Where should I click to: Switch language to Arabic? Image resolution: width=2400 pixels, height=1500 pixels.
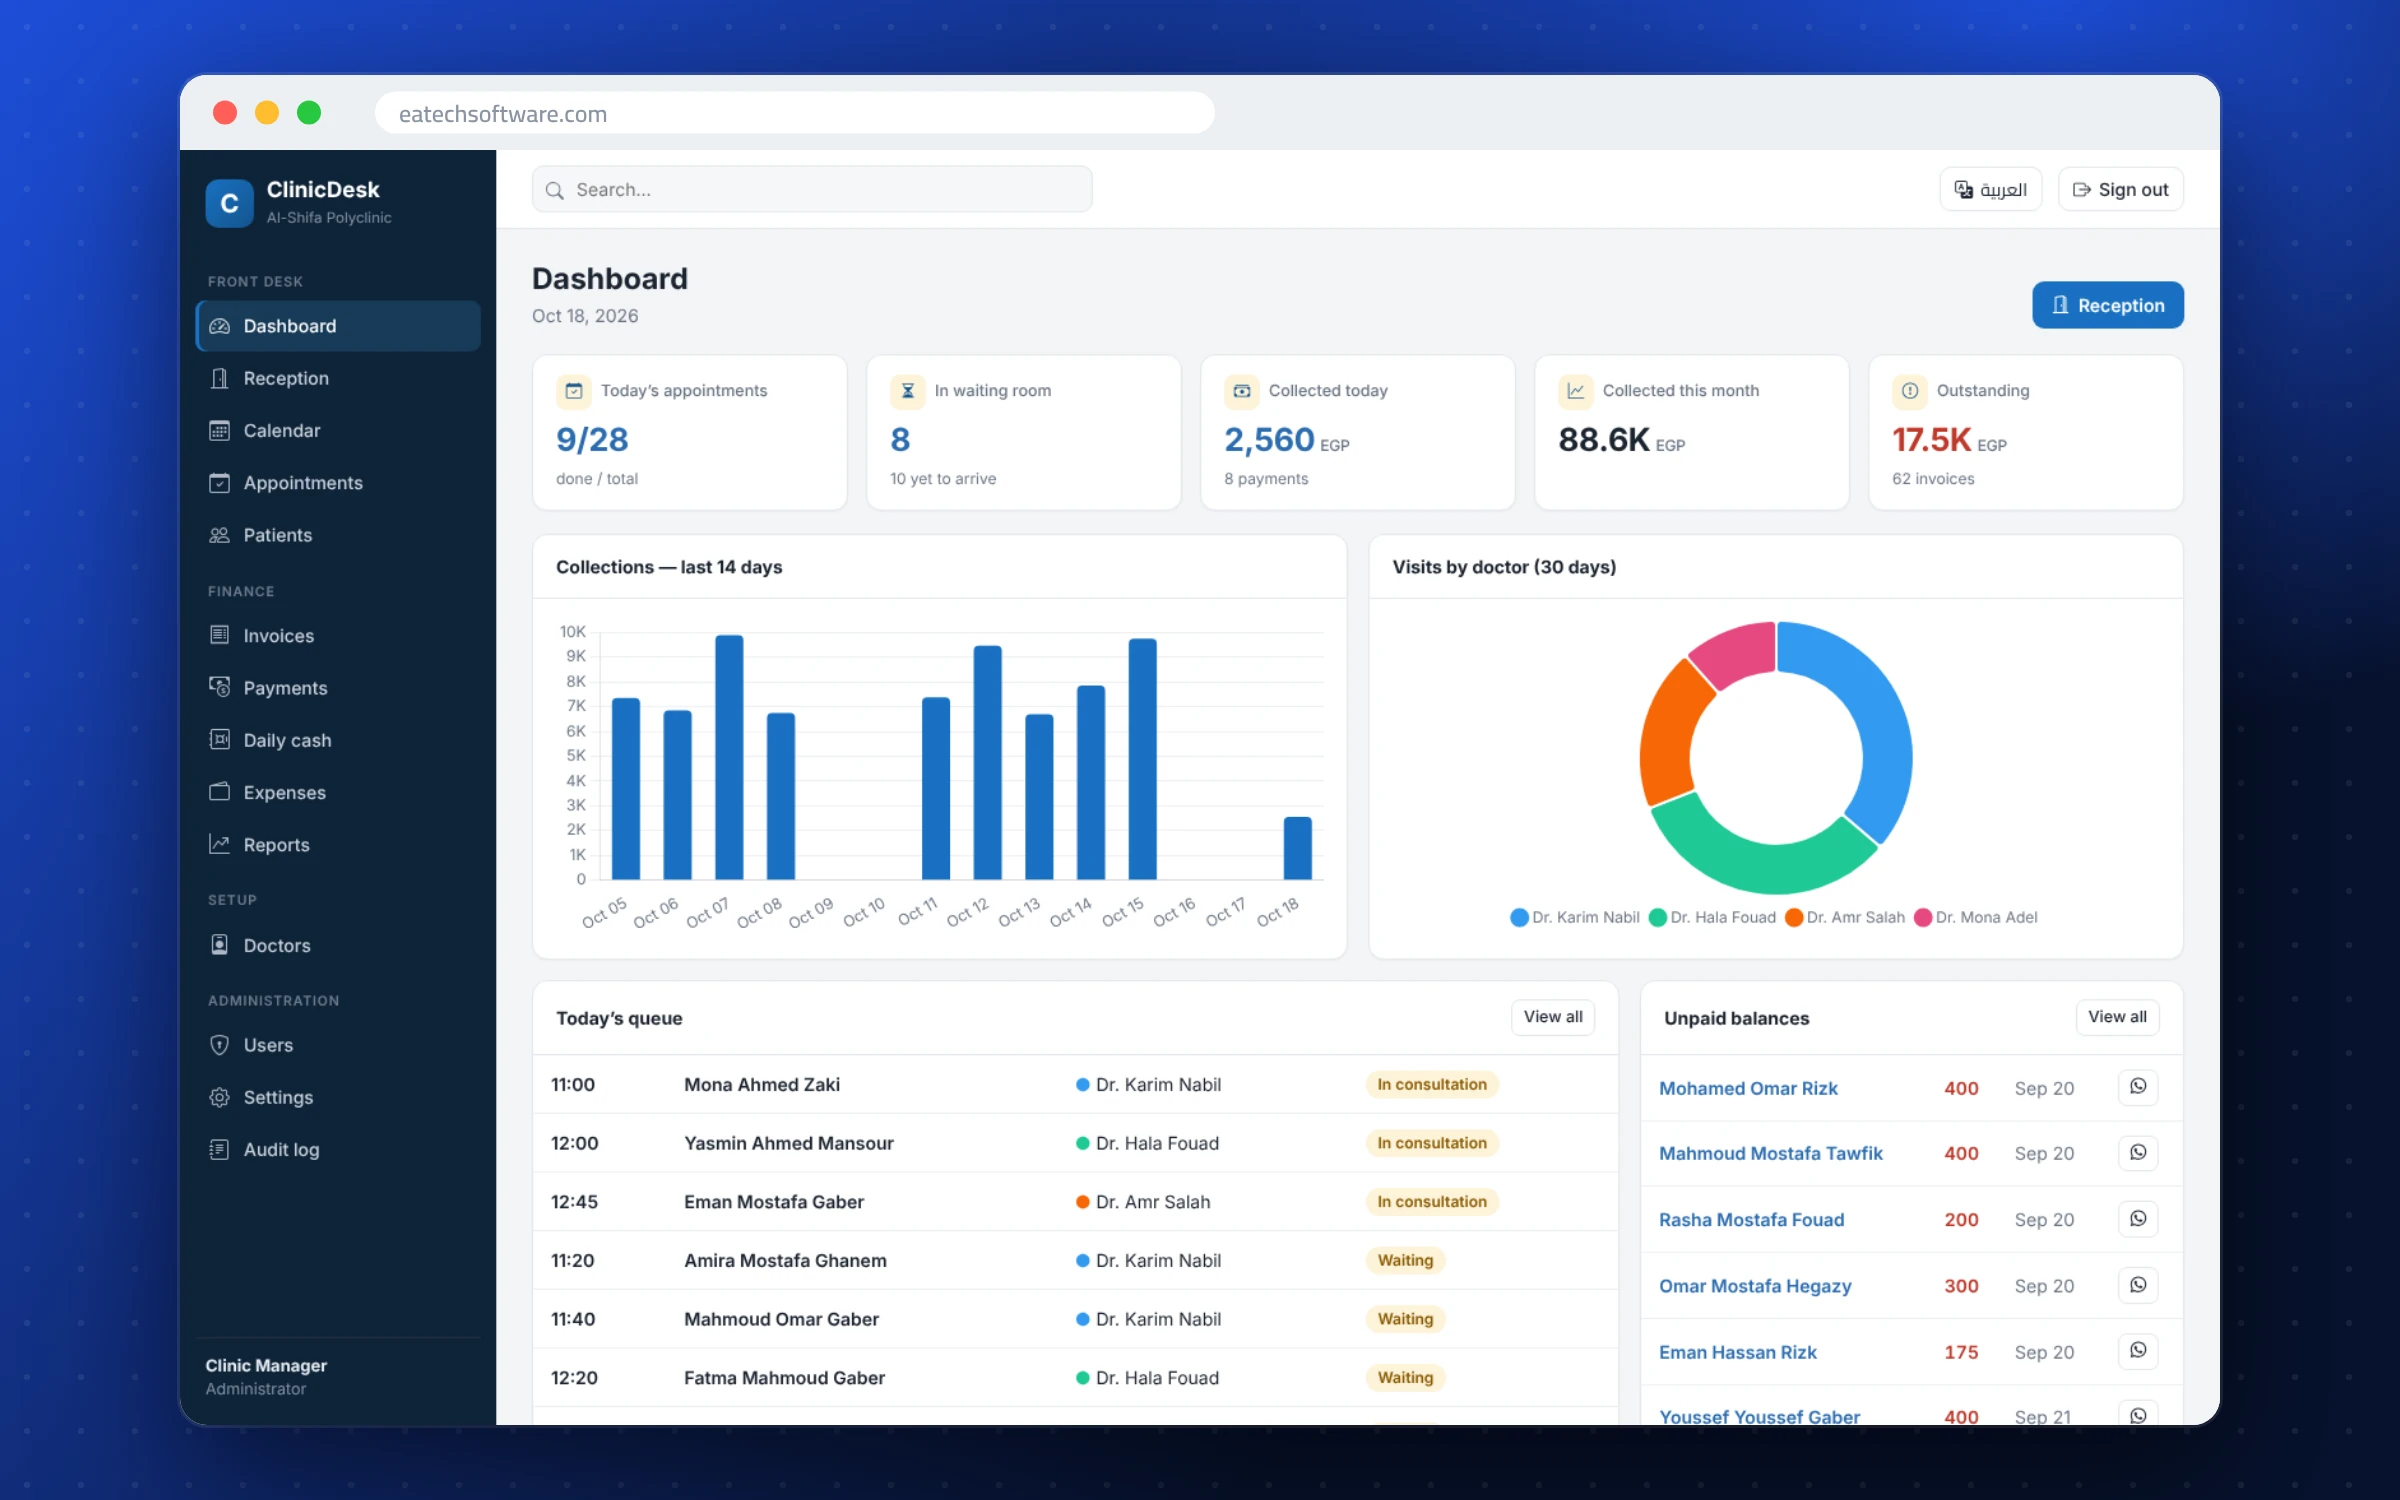point(1990,189)
